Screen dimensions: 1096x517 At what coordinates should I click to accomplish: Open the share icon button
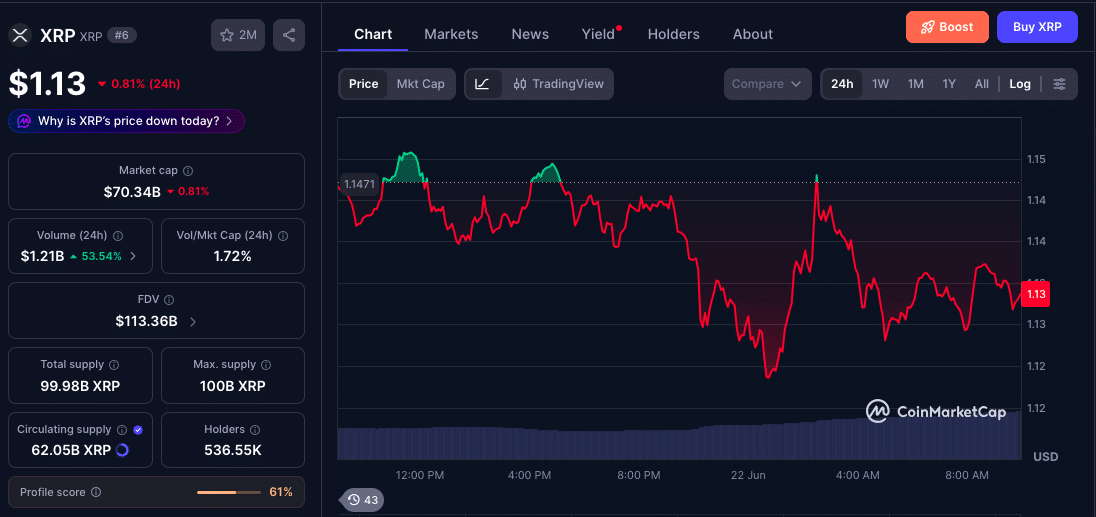pyautogui.click(x=289, y=36)
